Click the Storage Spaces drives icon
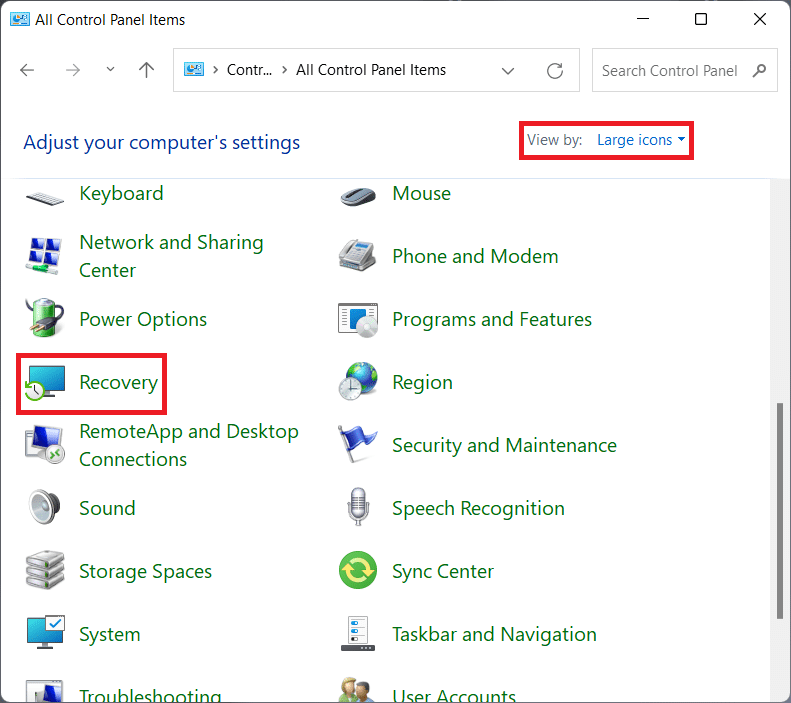 (x=45, y=572)
